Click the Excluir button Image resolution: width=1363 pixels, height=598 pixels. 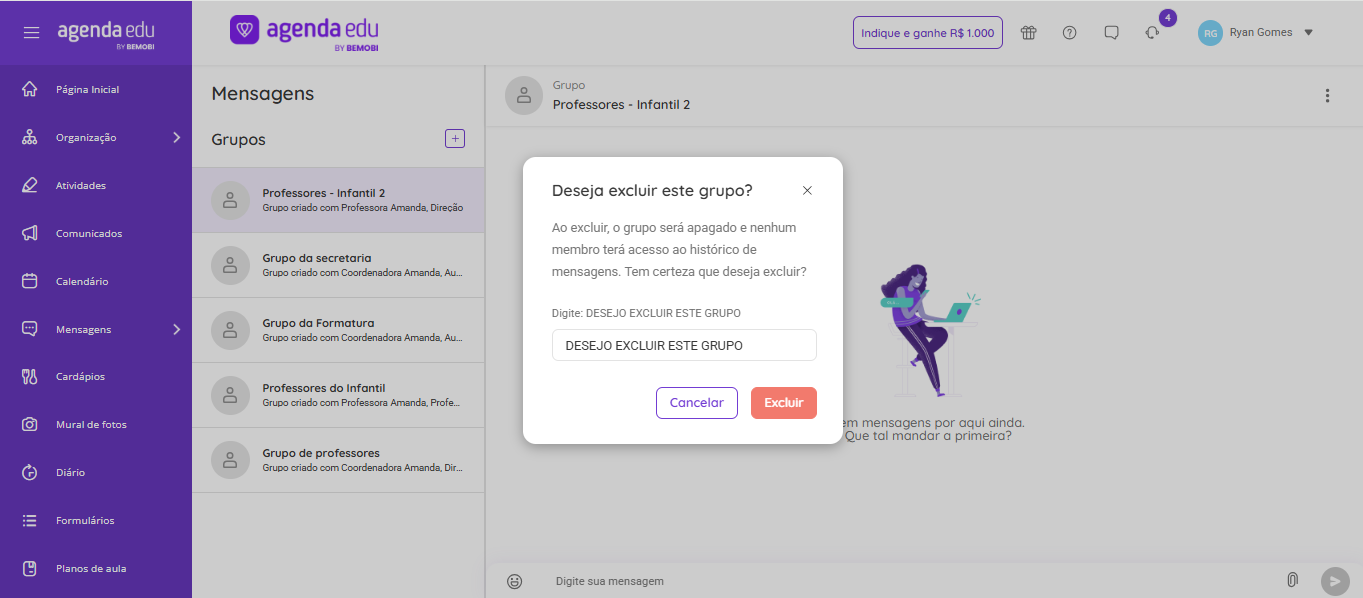pos(784,402)
